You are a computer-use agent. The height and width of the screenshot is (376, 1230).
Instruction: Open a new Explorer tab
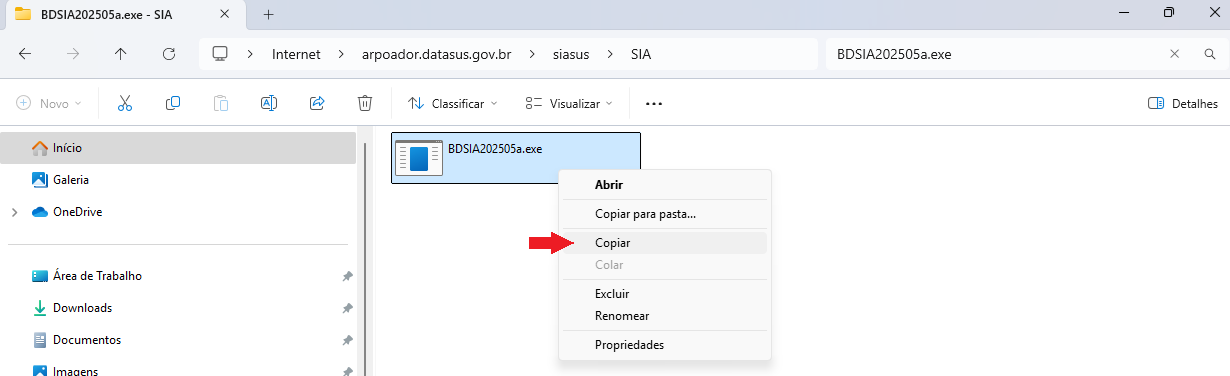point(269,14)
